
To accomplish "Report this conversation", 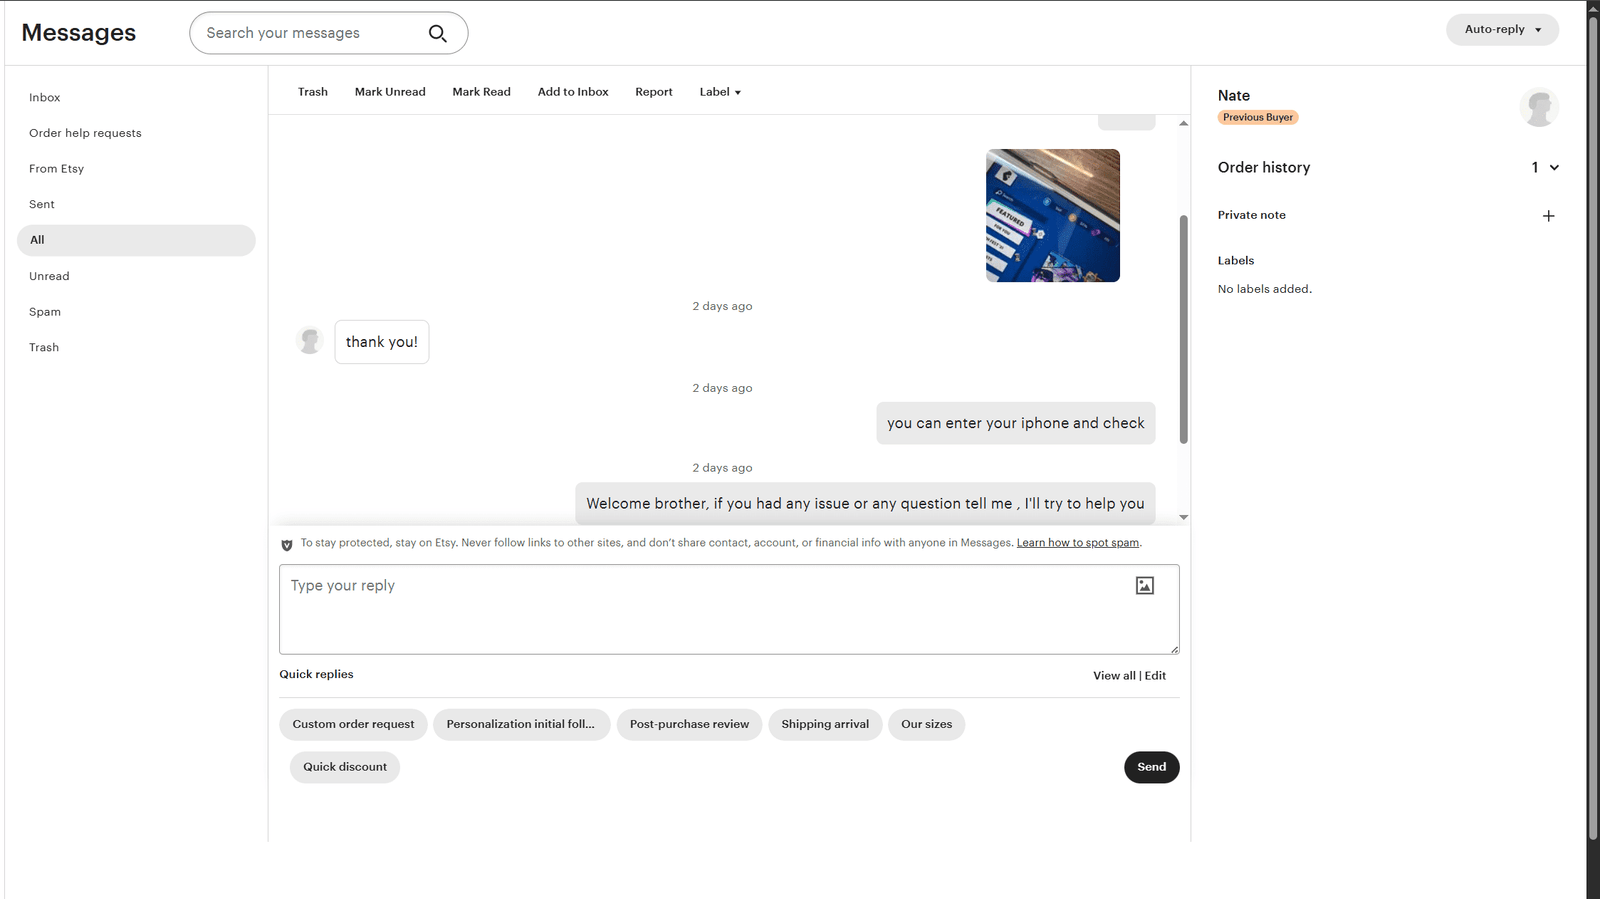I will (654, 92).
